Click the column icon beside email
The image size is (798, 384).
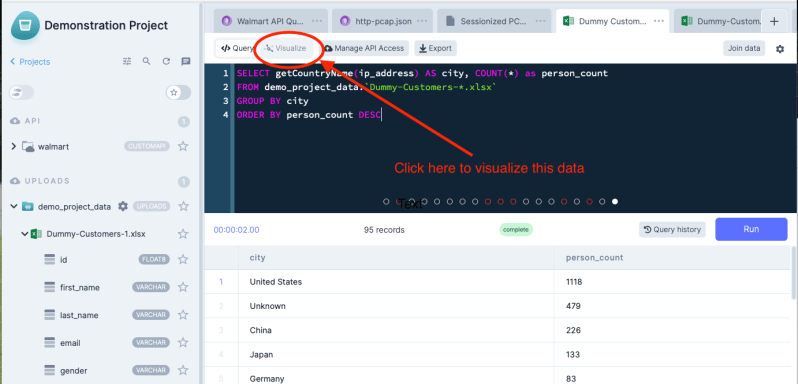pyautogui.click(x=49, y=343)
